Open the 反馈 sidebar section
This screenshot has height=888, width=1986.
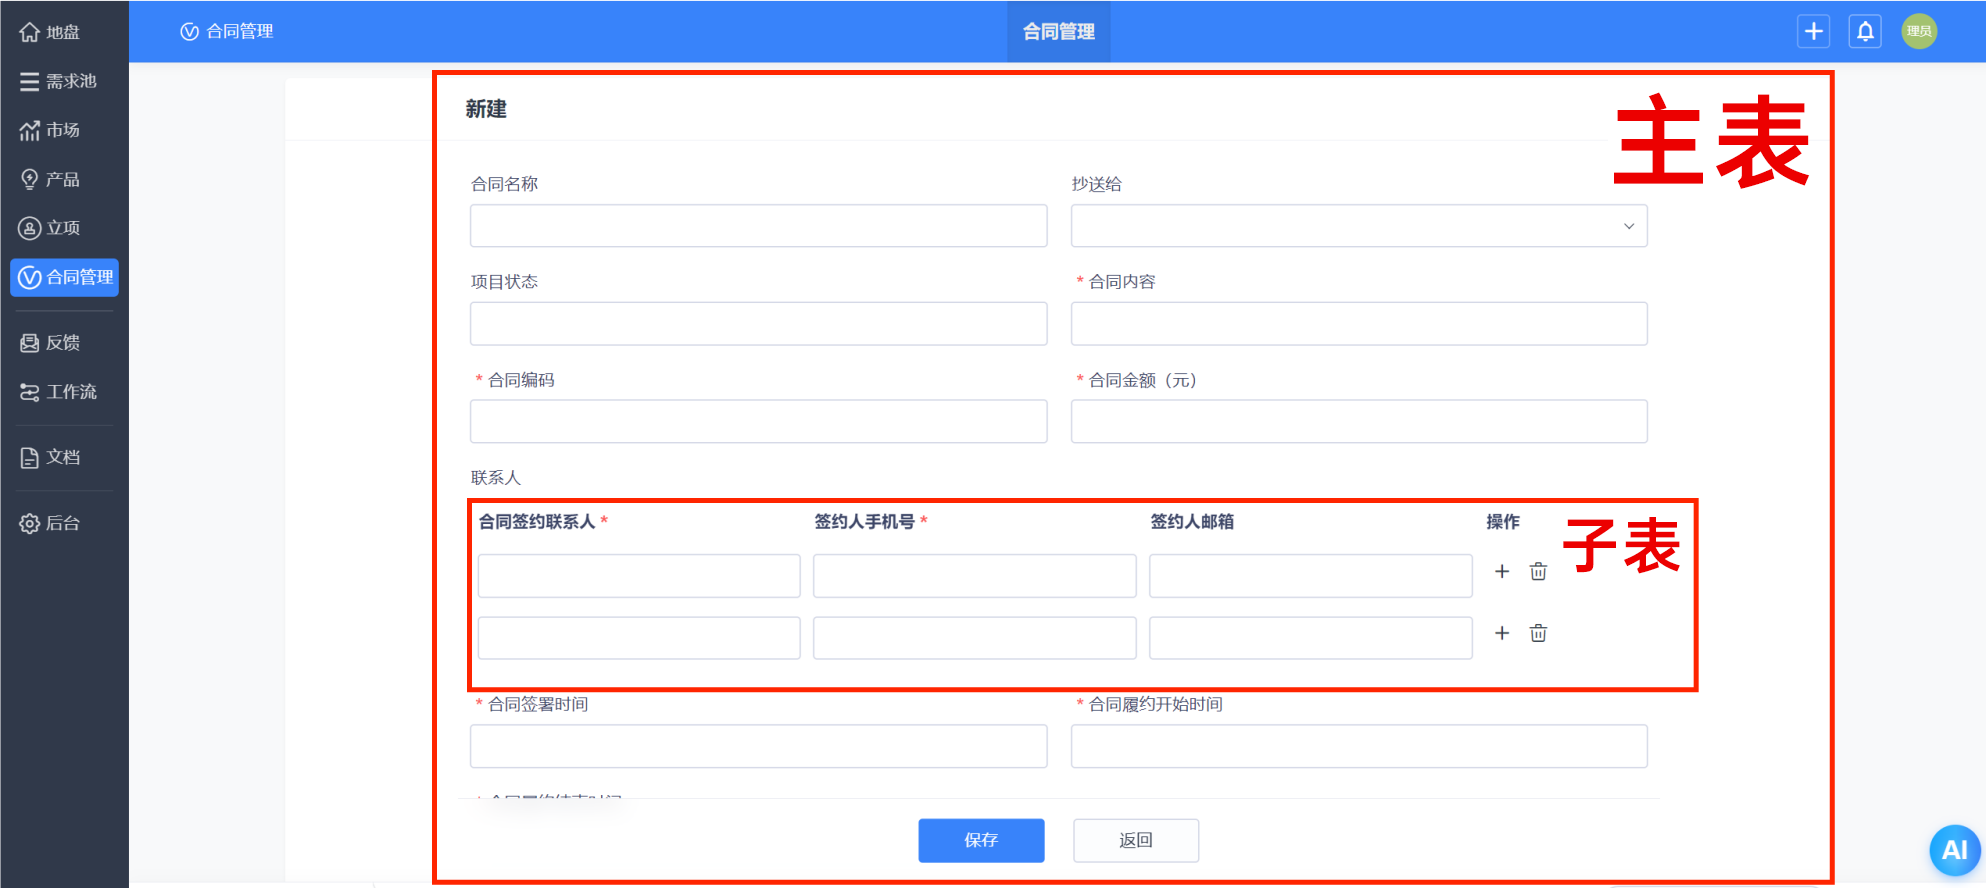(50, 343)
